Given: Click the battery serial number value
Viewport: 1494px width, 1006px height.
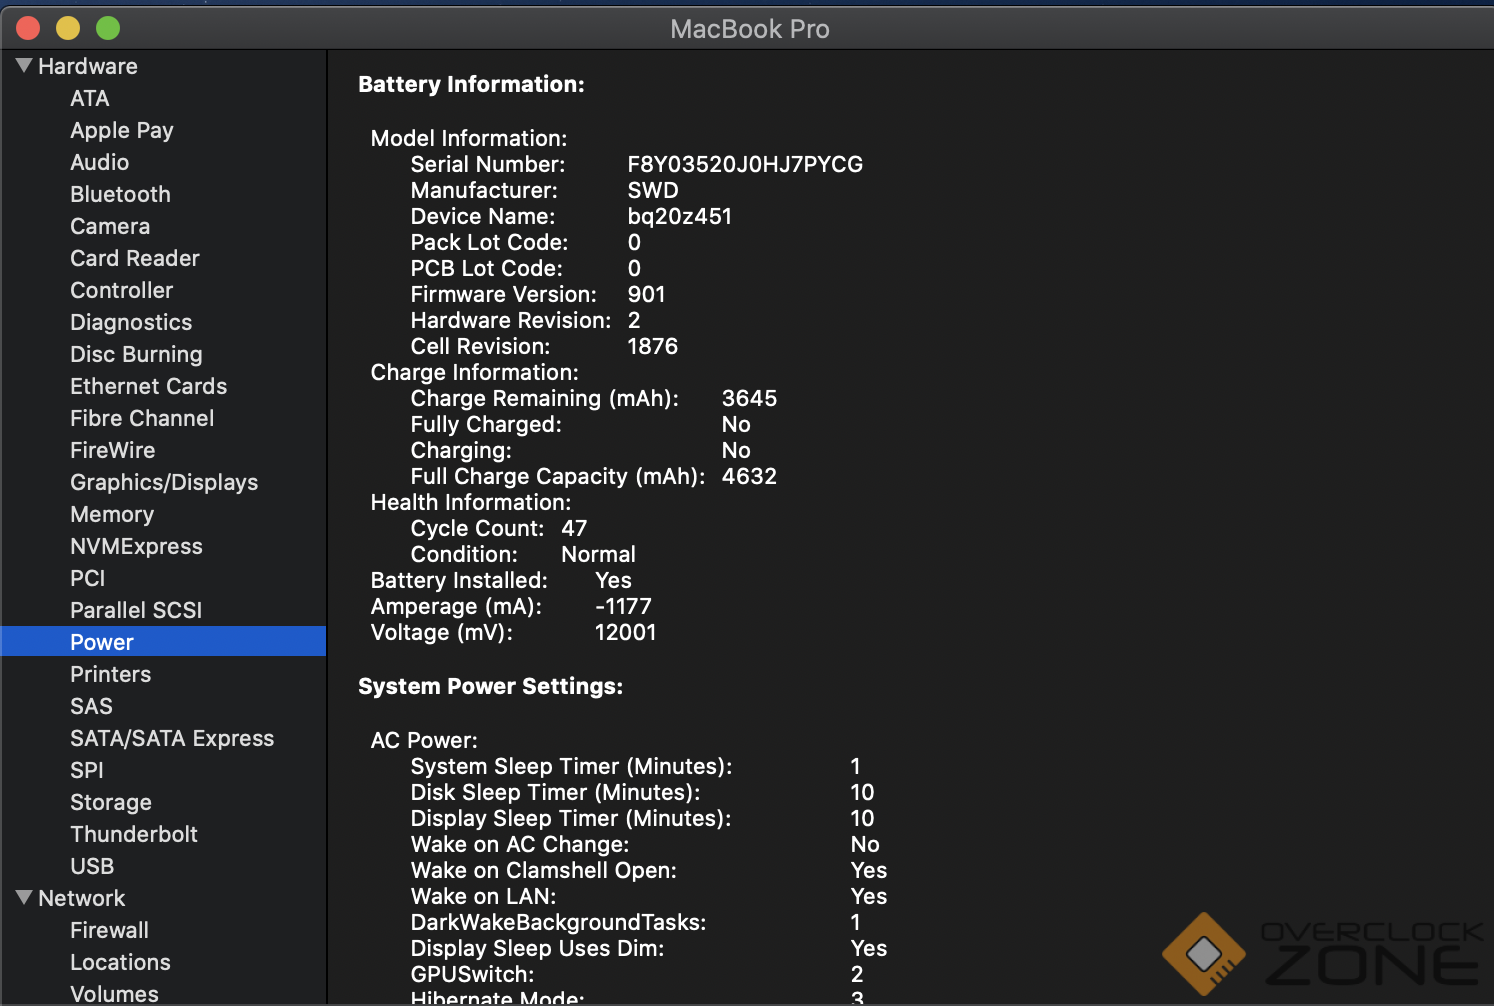Looking at the screenshot, I should point(745,164).
